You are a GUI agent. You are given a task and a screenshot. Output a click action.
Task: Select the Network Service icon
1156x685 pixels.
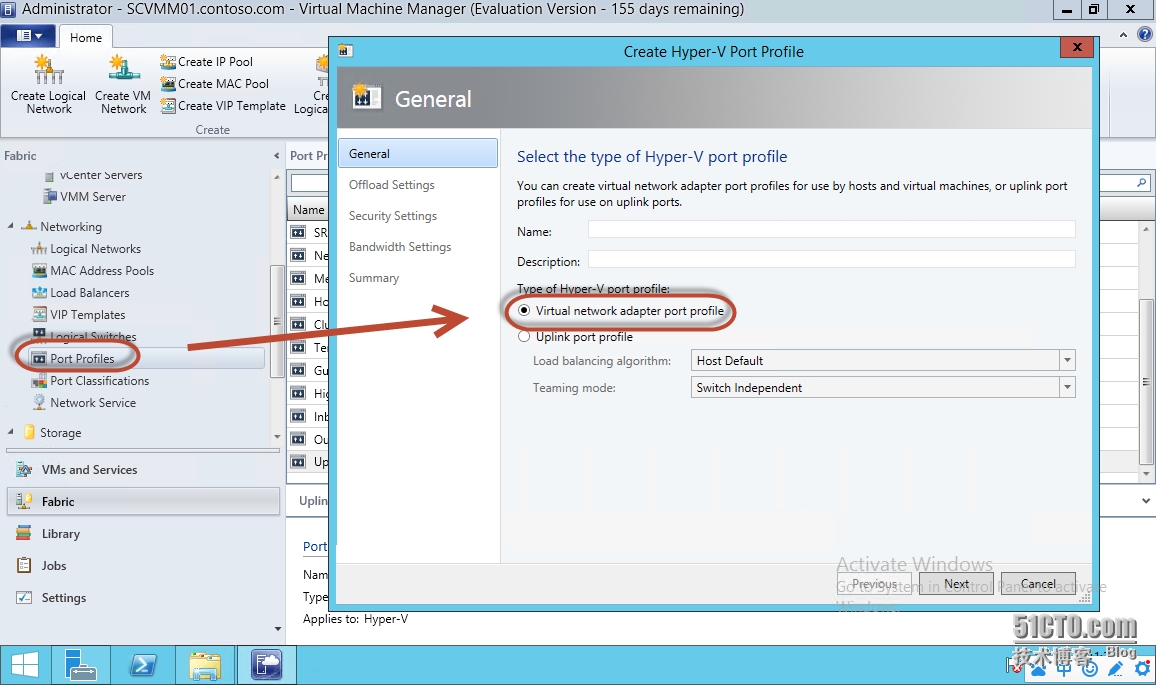click(39, 403)
